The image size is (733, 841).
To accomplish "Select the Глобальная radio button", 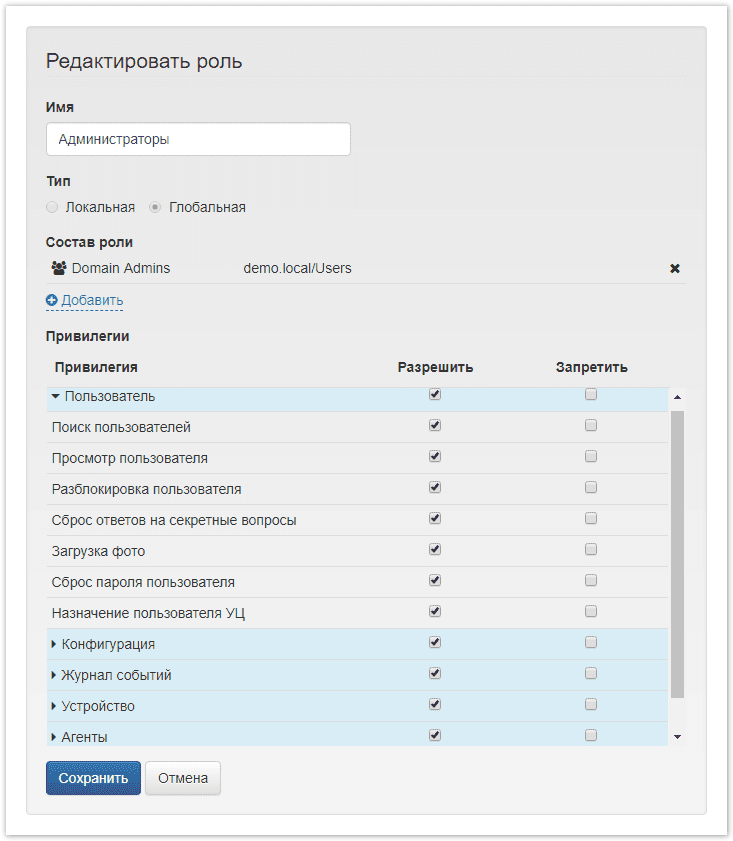I will click(155, 207).
